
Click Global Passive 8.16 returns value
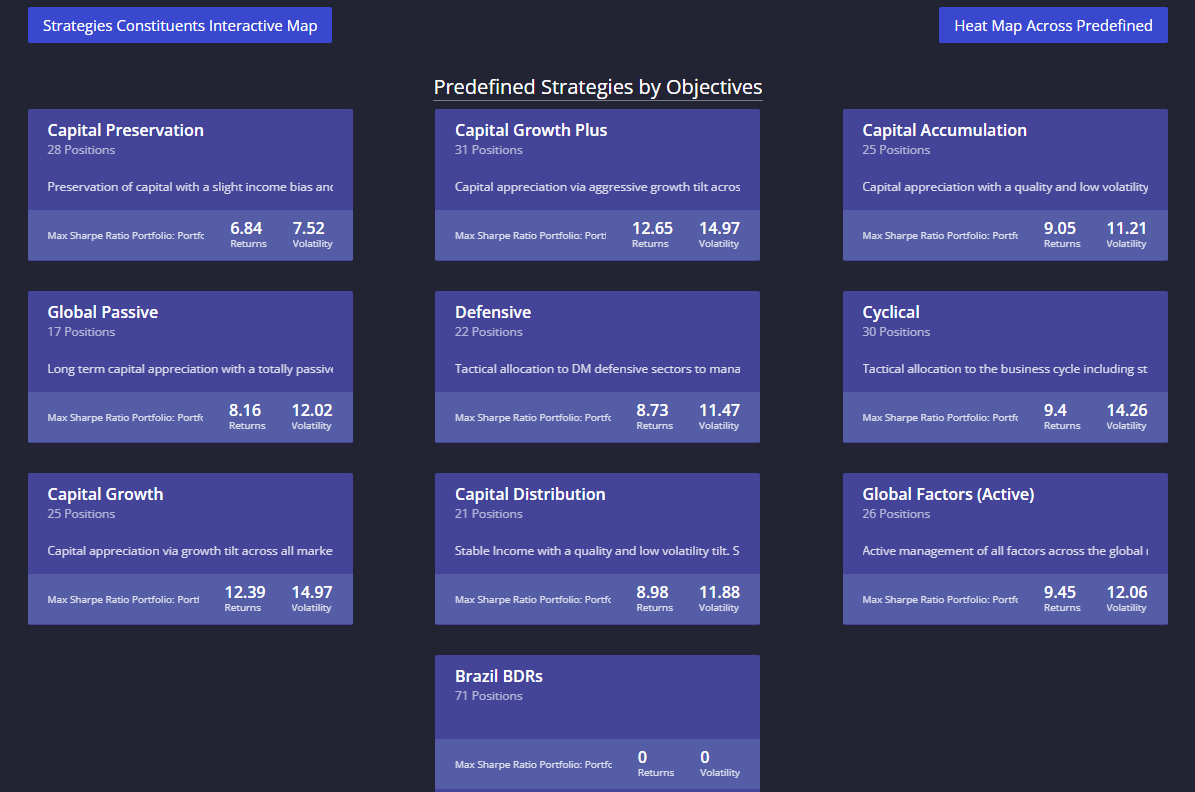[245, 410]
